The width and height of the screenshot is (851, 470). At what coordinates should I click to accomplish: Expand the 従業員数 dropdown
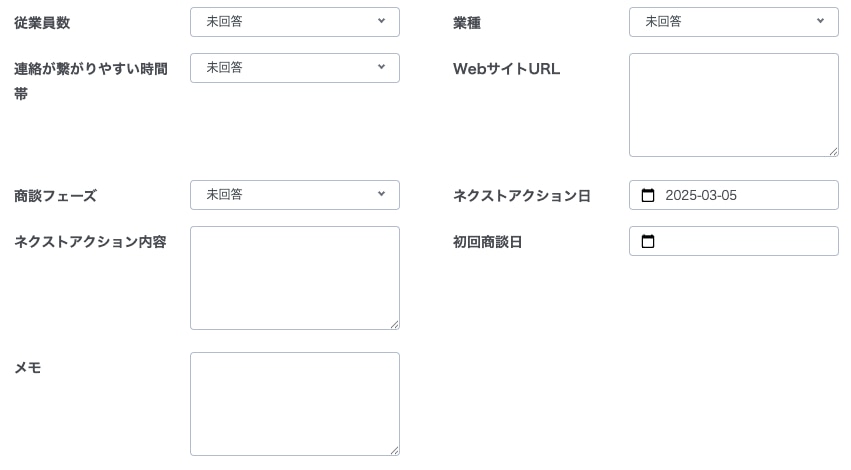click(295, 22)
